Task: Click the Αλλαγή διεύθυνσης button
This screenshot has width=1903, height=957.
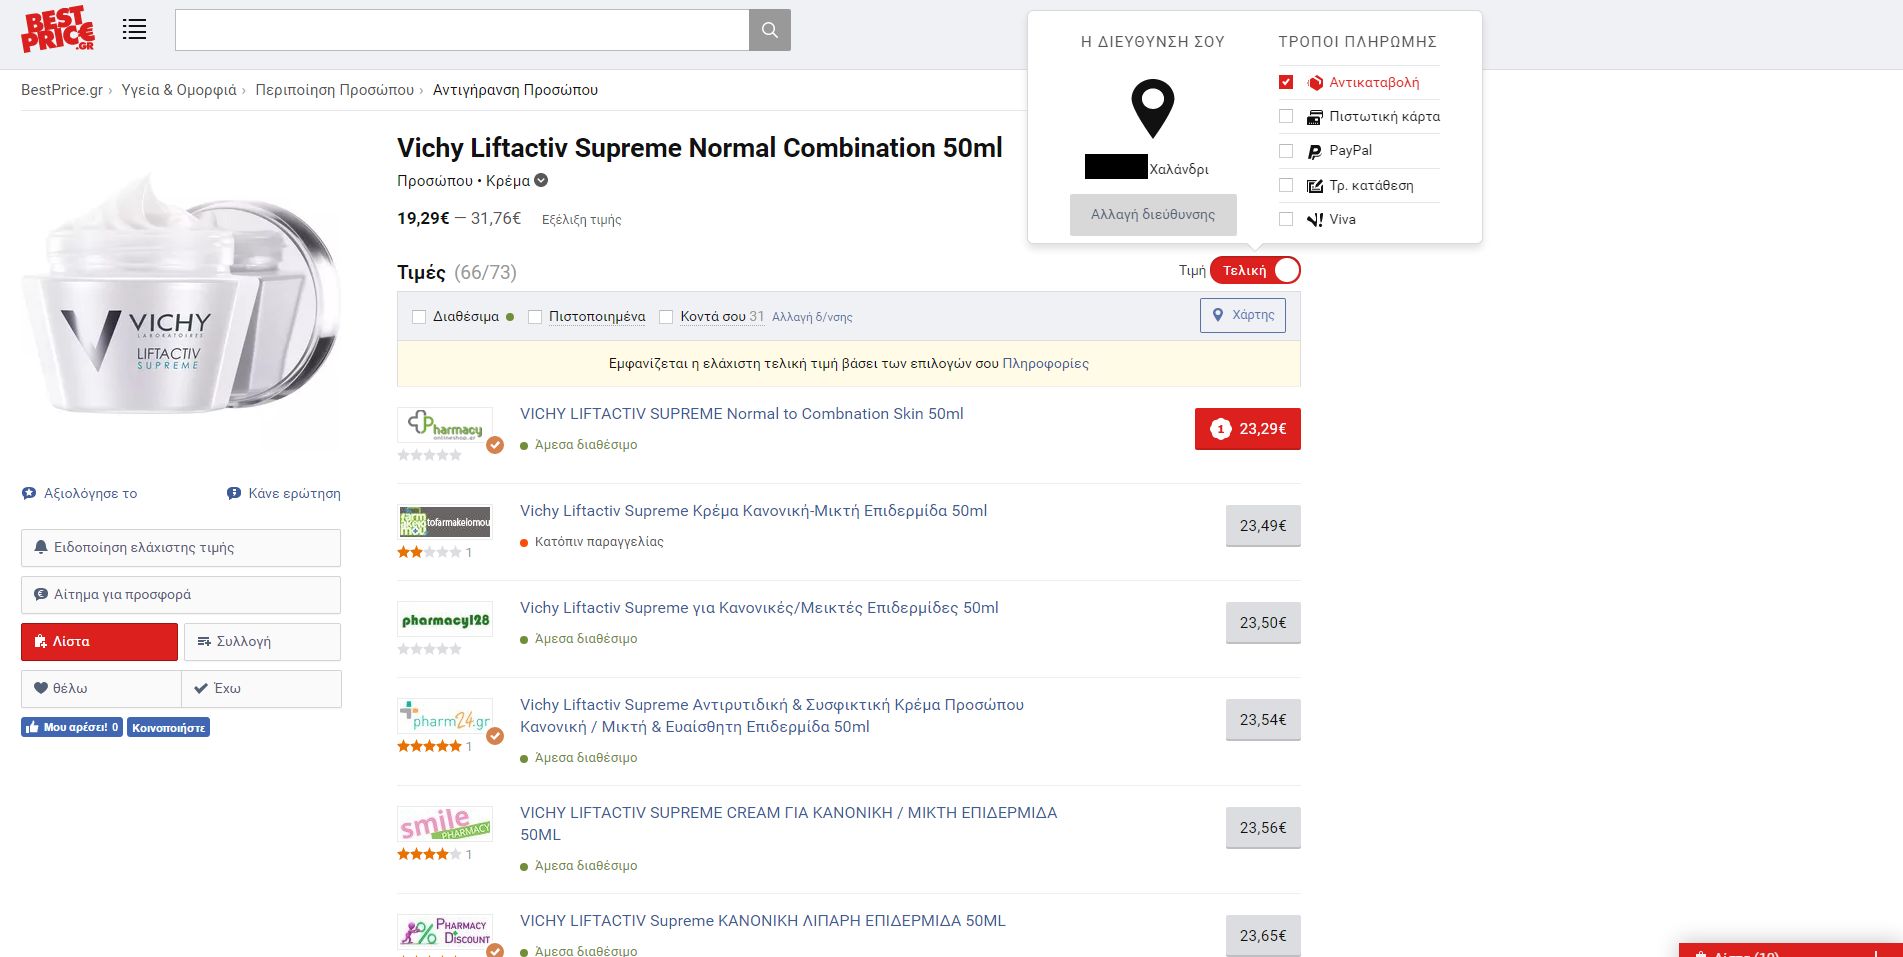Action: pos(1152,215)
